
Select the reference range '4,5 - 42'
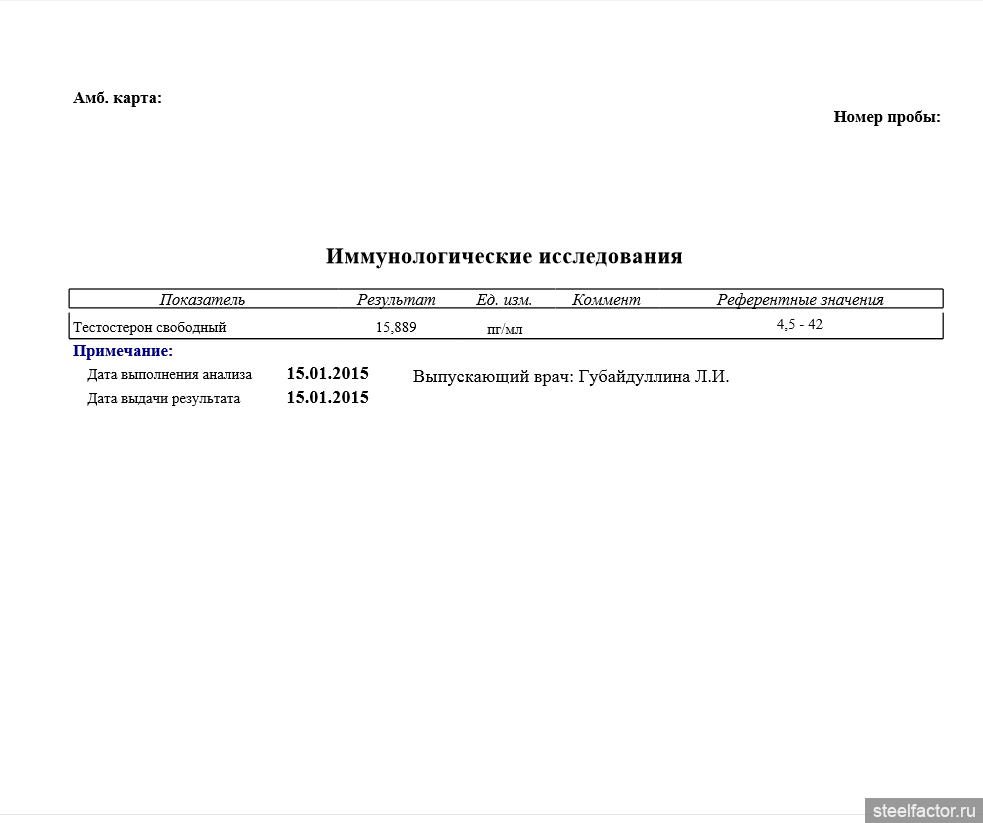800,324
